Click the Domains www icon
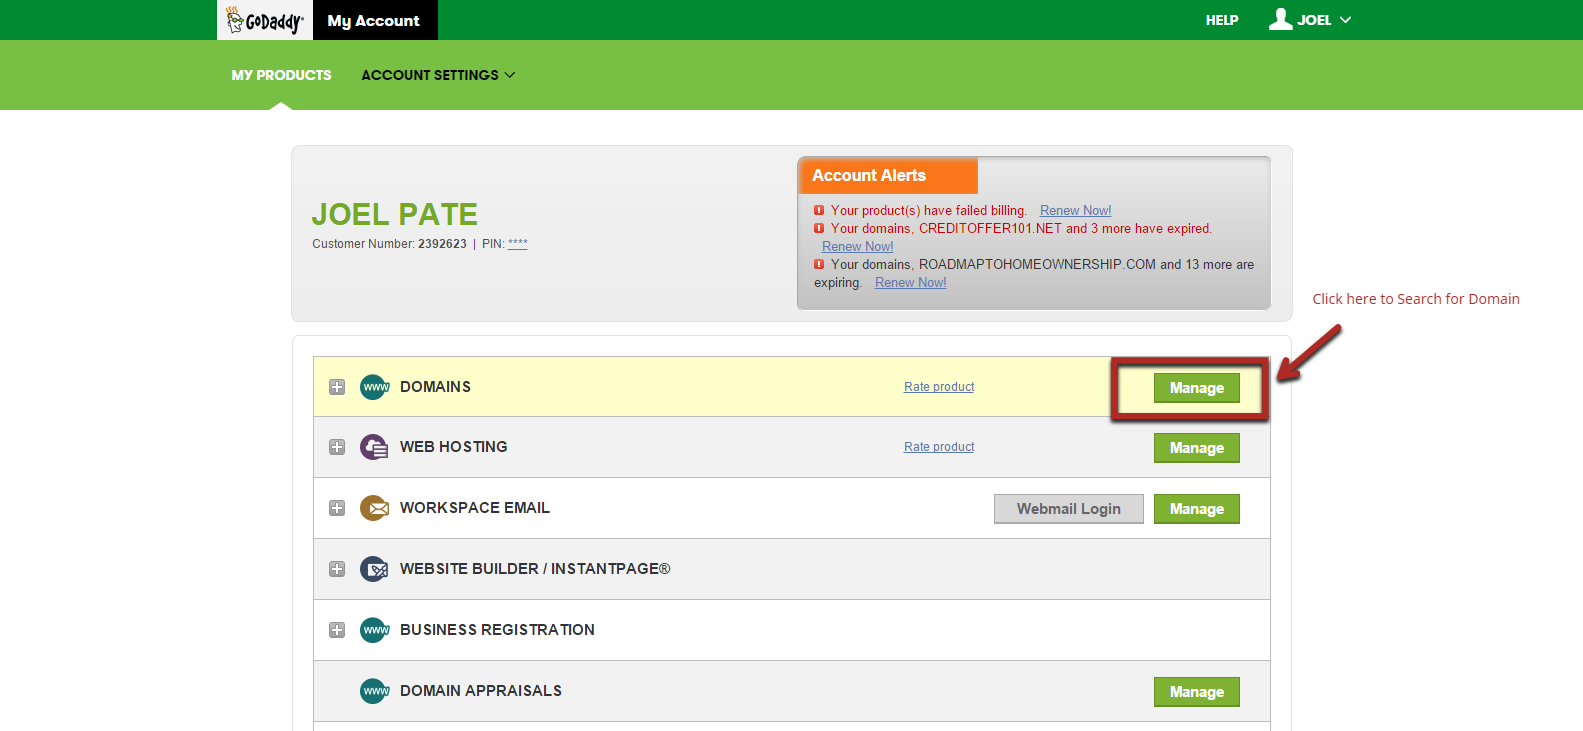Image resolution: width=1583 pixels, height=731 pixels. (x=374, y=387)
